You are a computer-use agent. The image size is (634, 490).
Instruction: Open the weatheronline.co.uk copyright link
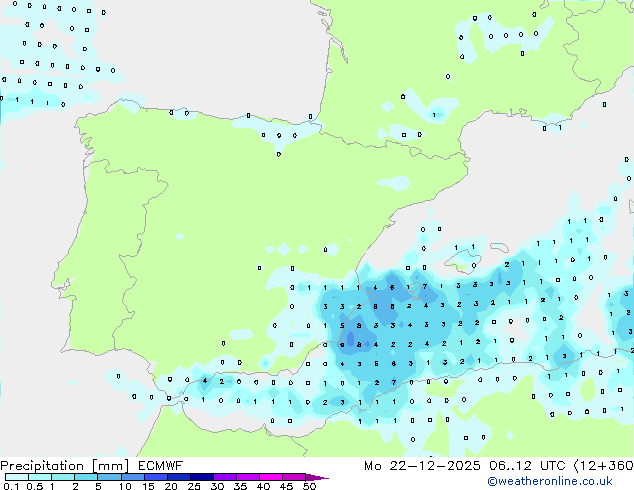550,481
